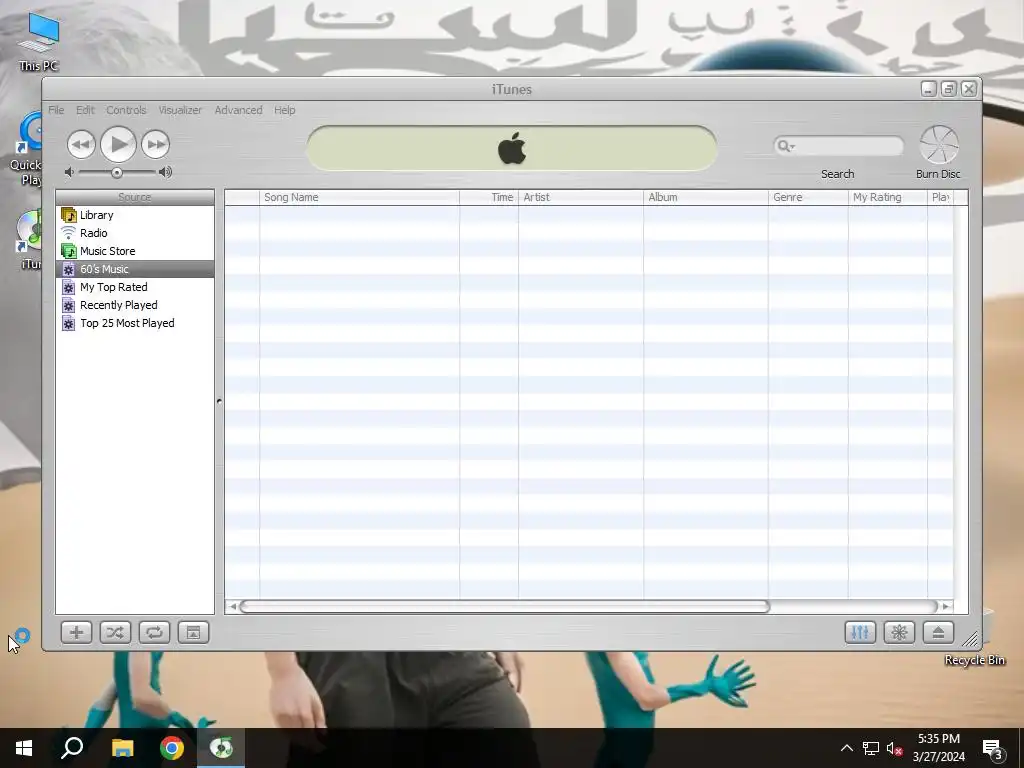The height and width of the screenshot is (768, 1024).
Task: Click the scrollbar right arrow
Action: point(946,607)
